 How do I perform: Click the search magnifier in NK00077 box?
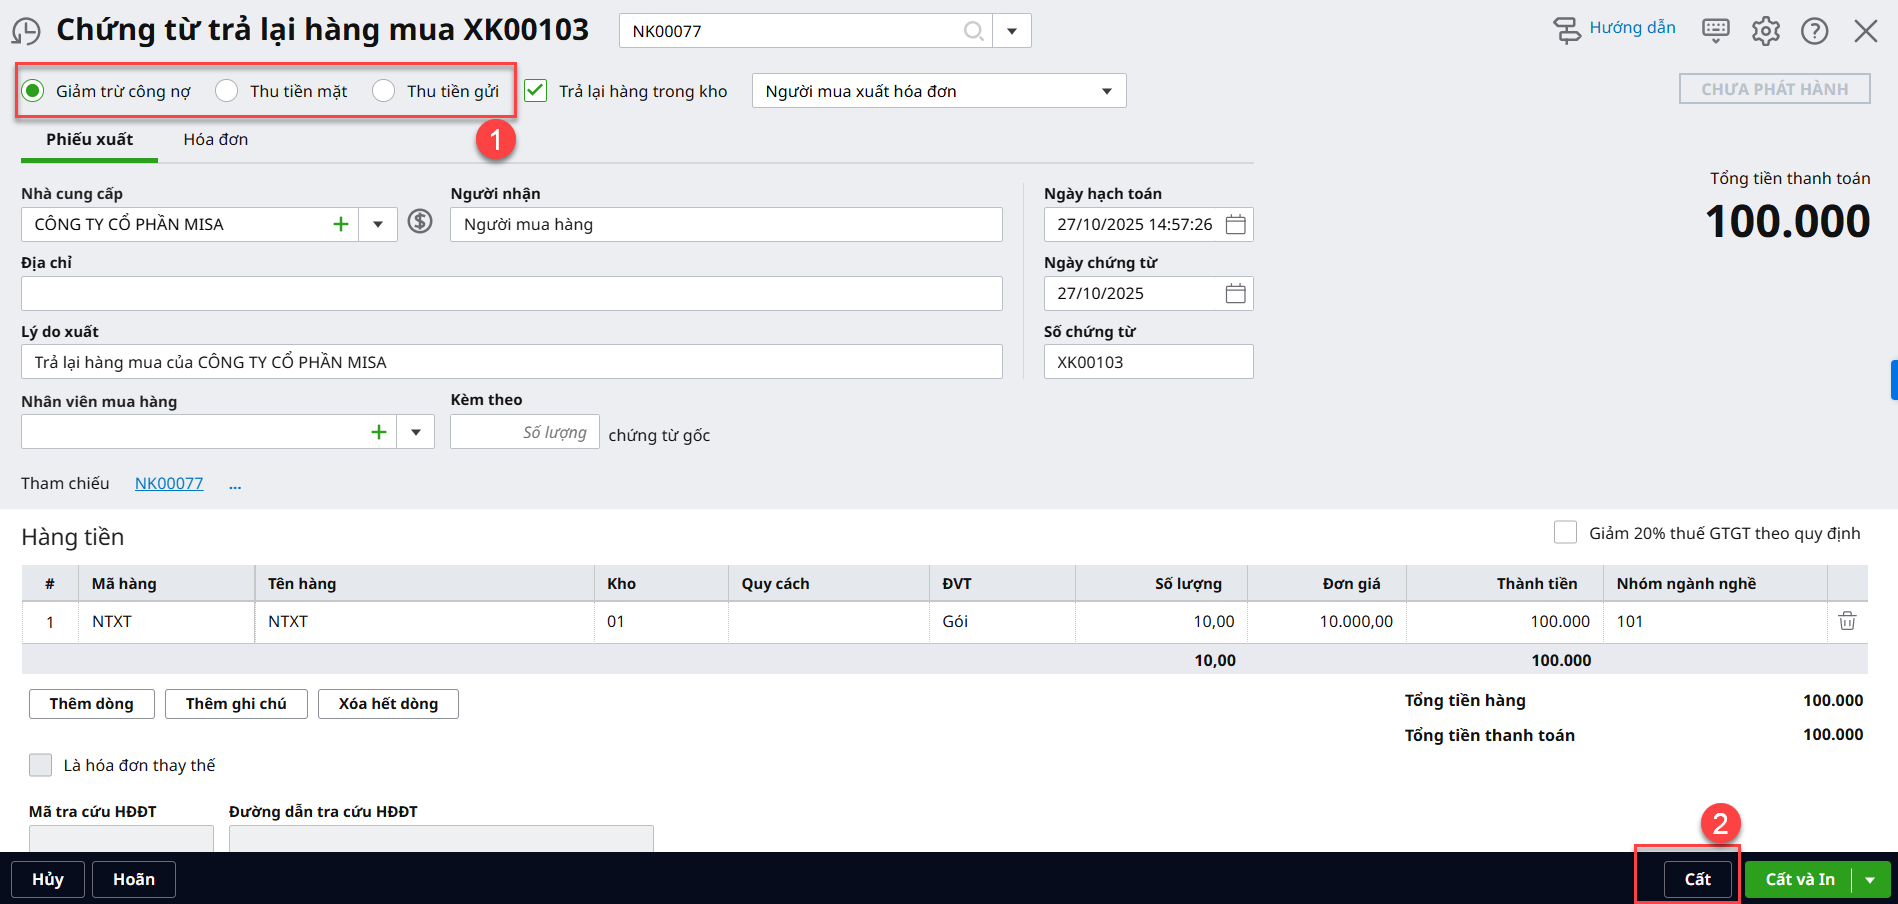pyautogui.click(x=973, y=31)
